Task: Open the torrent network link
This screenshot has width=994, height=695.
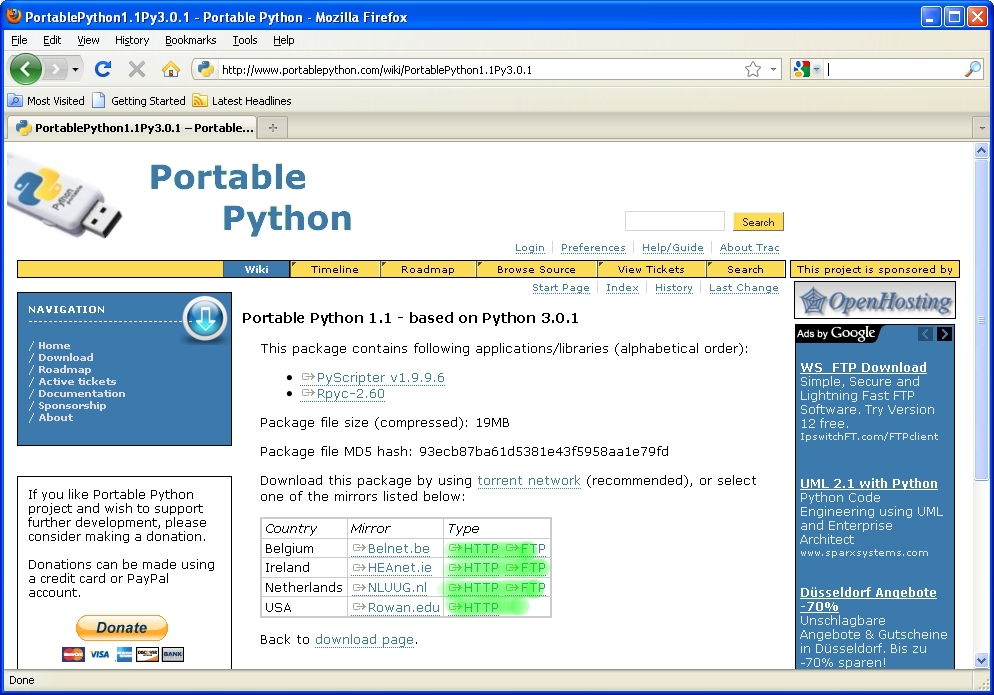Action: coord(529,481)
